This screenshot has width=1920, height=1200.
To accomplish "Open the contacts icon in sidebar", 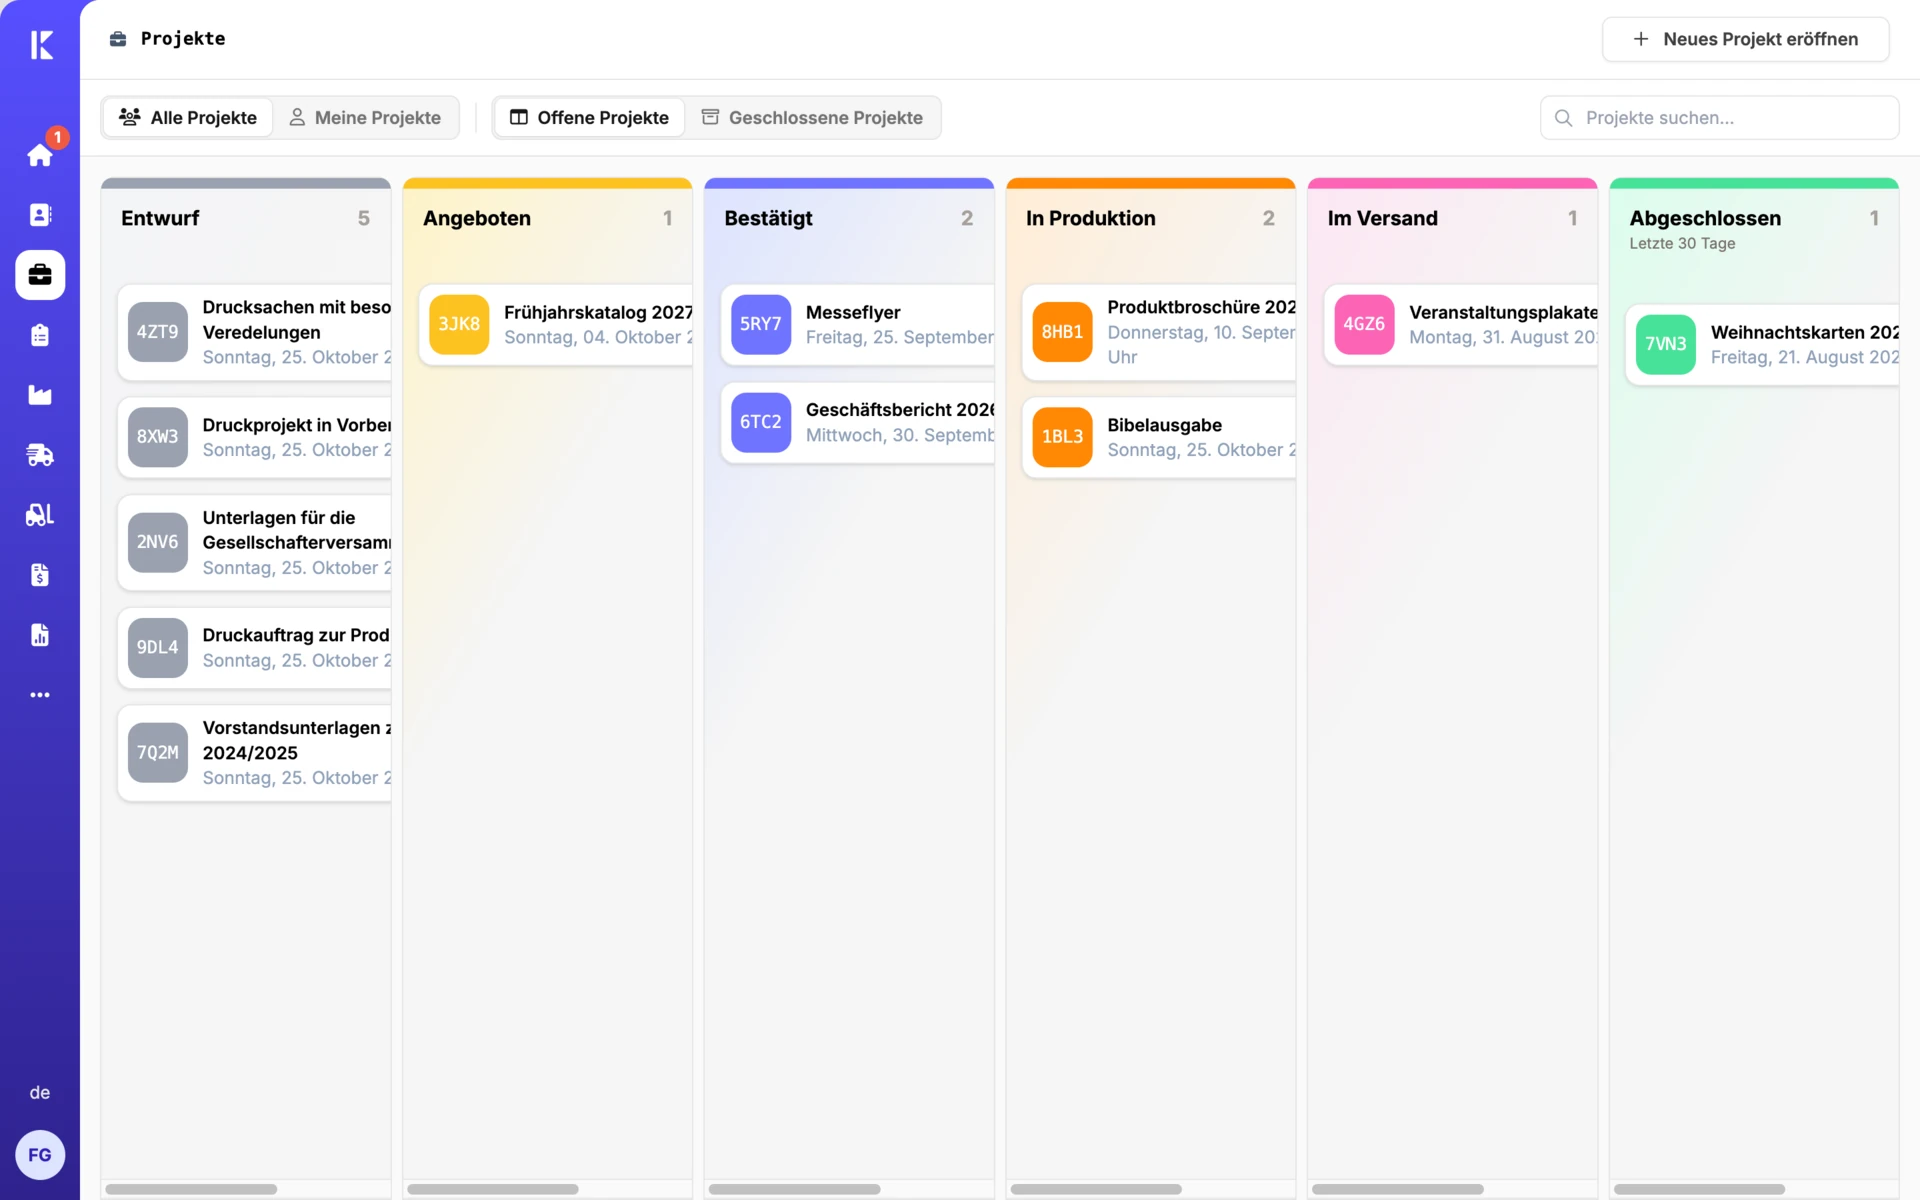I will click(x=40, y=215).
